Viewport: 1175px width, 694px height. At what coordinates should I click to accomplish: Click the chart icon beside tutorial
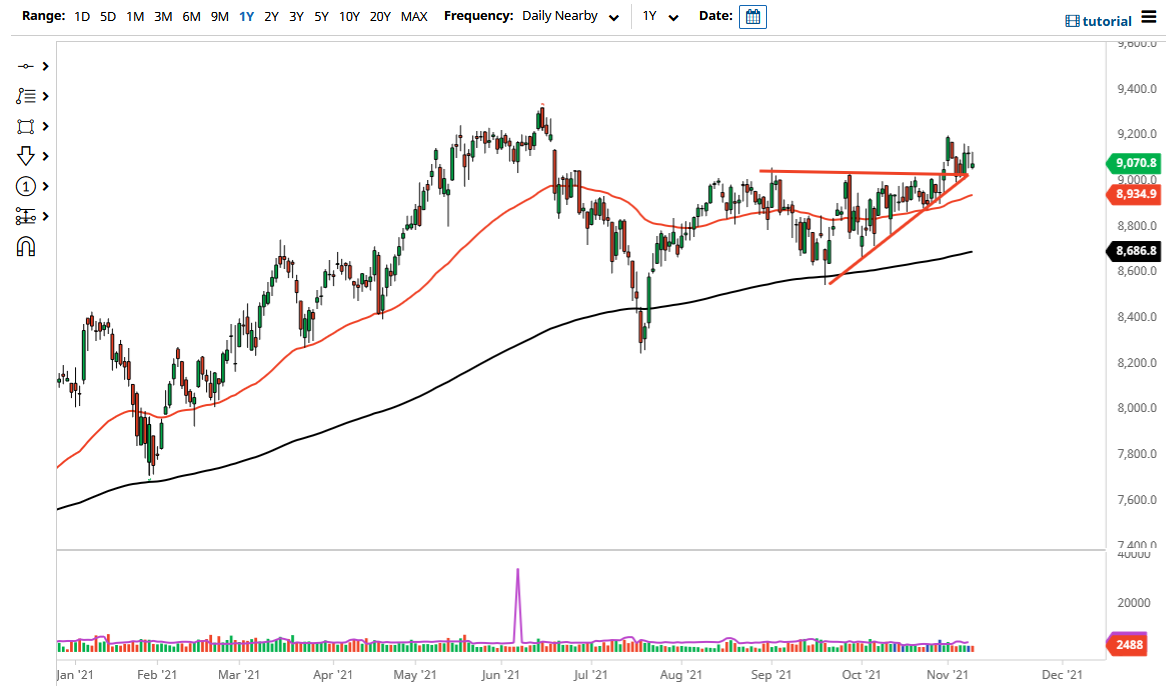click(x=1075, y=20)
